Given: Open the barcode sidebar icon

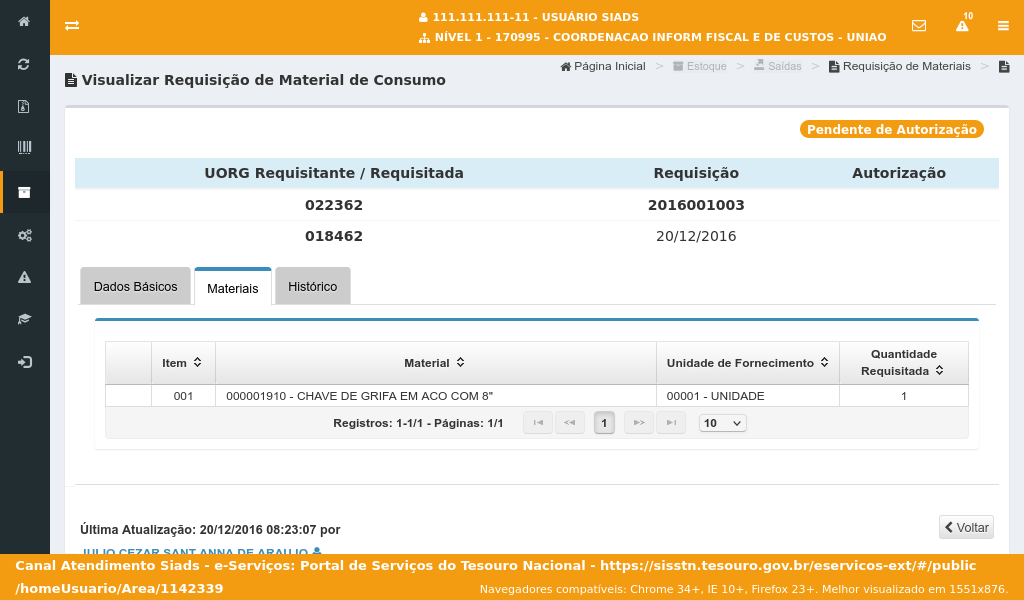Looking at the screenshot, I should (24, 148).
